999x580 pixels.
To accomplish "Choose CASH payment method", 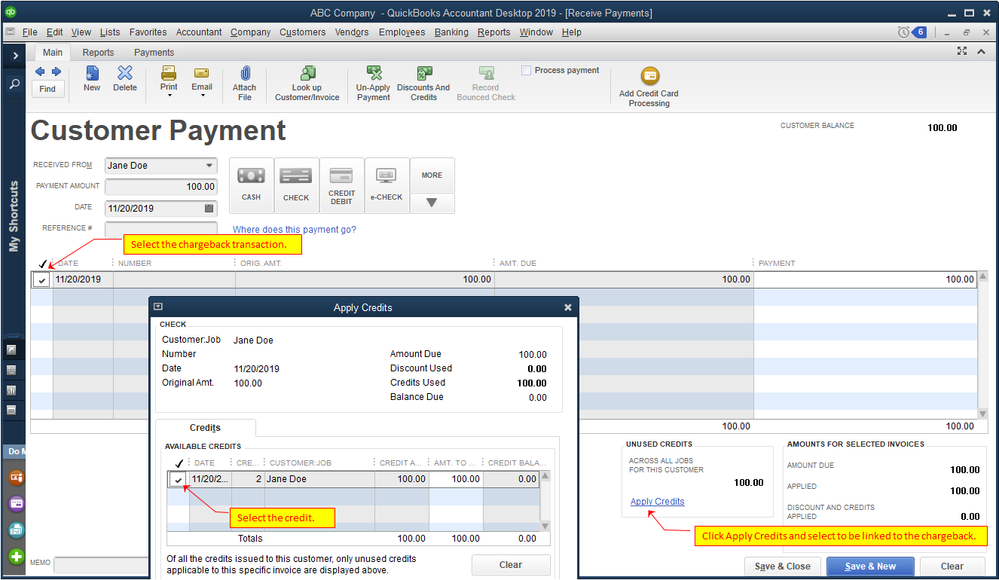I will pyautogui.click(x=251, y=185).
